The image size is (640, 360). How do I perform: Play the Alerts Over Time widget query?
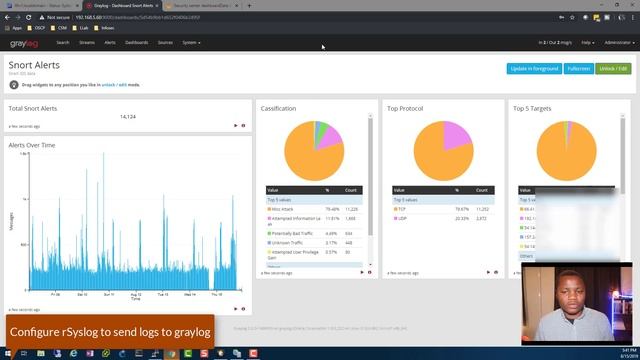coord(236,309)
